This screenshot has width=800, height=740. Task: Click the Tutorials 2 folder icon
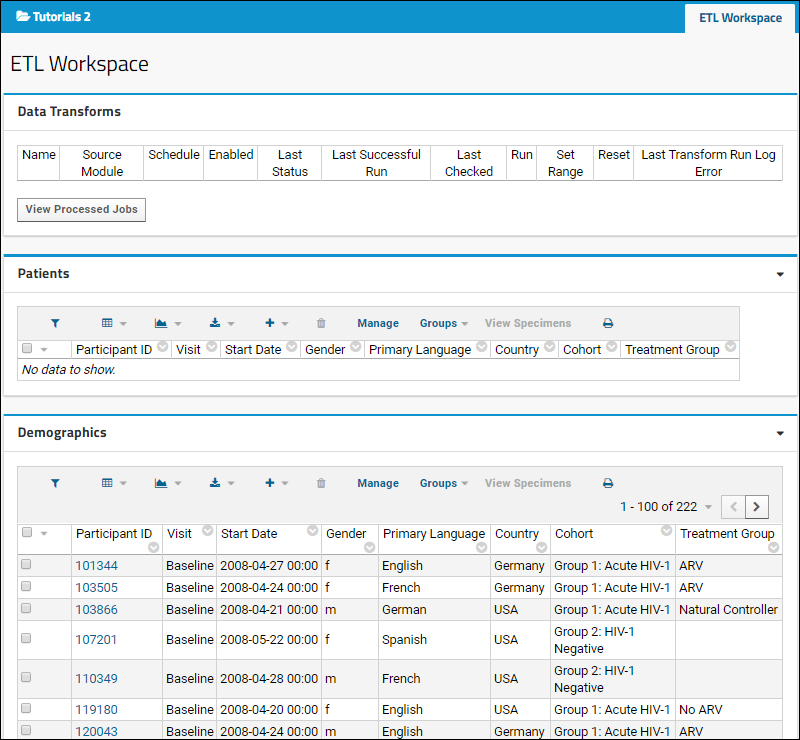click(22, 16)
